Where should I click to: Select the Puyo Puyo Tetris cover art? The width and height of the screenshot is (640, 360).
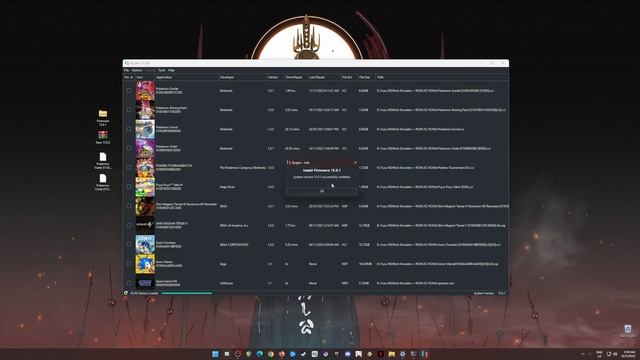click(x=145, y=187)
